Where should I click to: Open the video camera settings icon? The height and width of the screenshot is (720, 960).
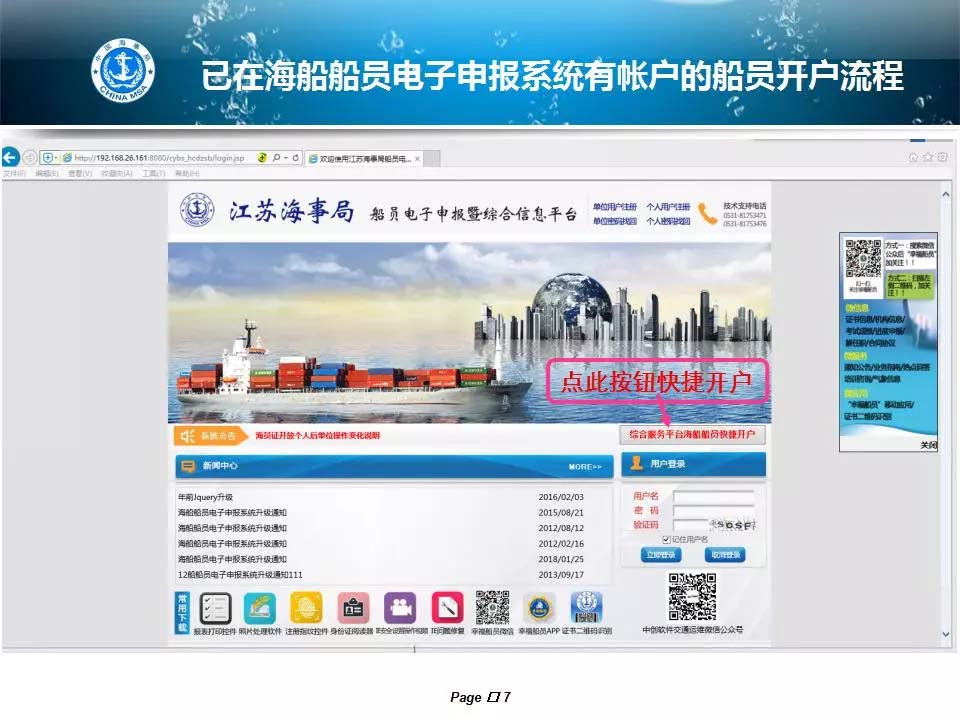[400, 608]
